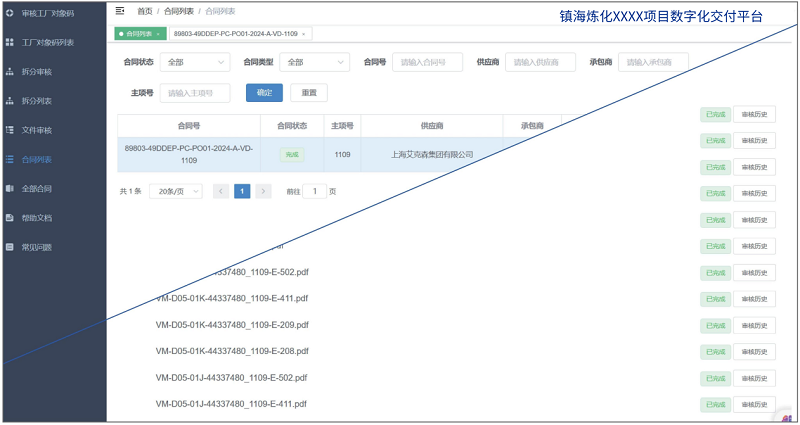Open the 20条/页 page size dropdown
800x425 pixels.
(175, 191)
